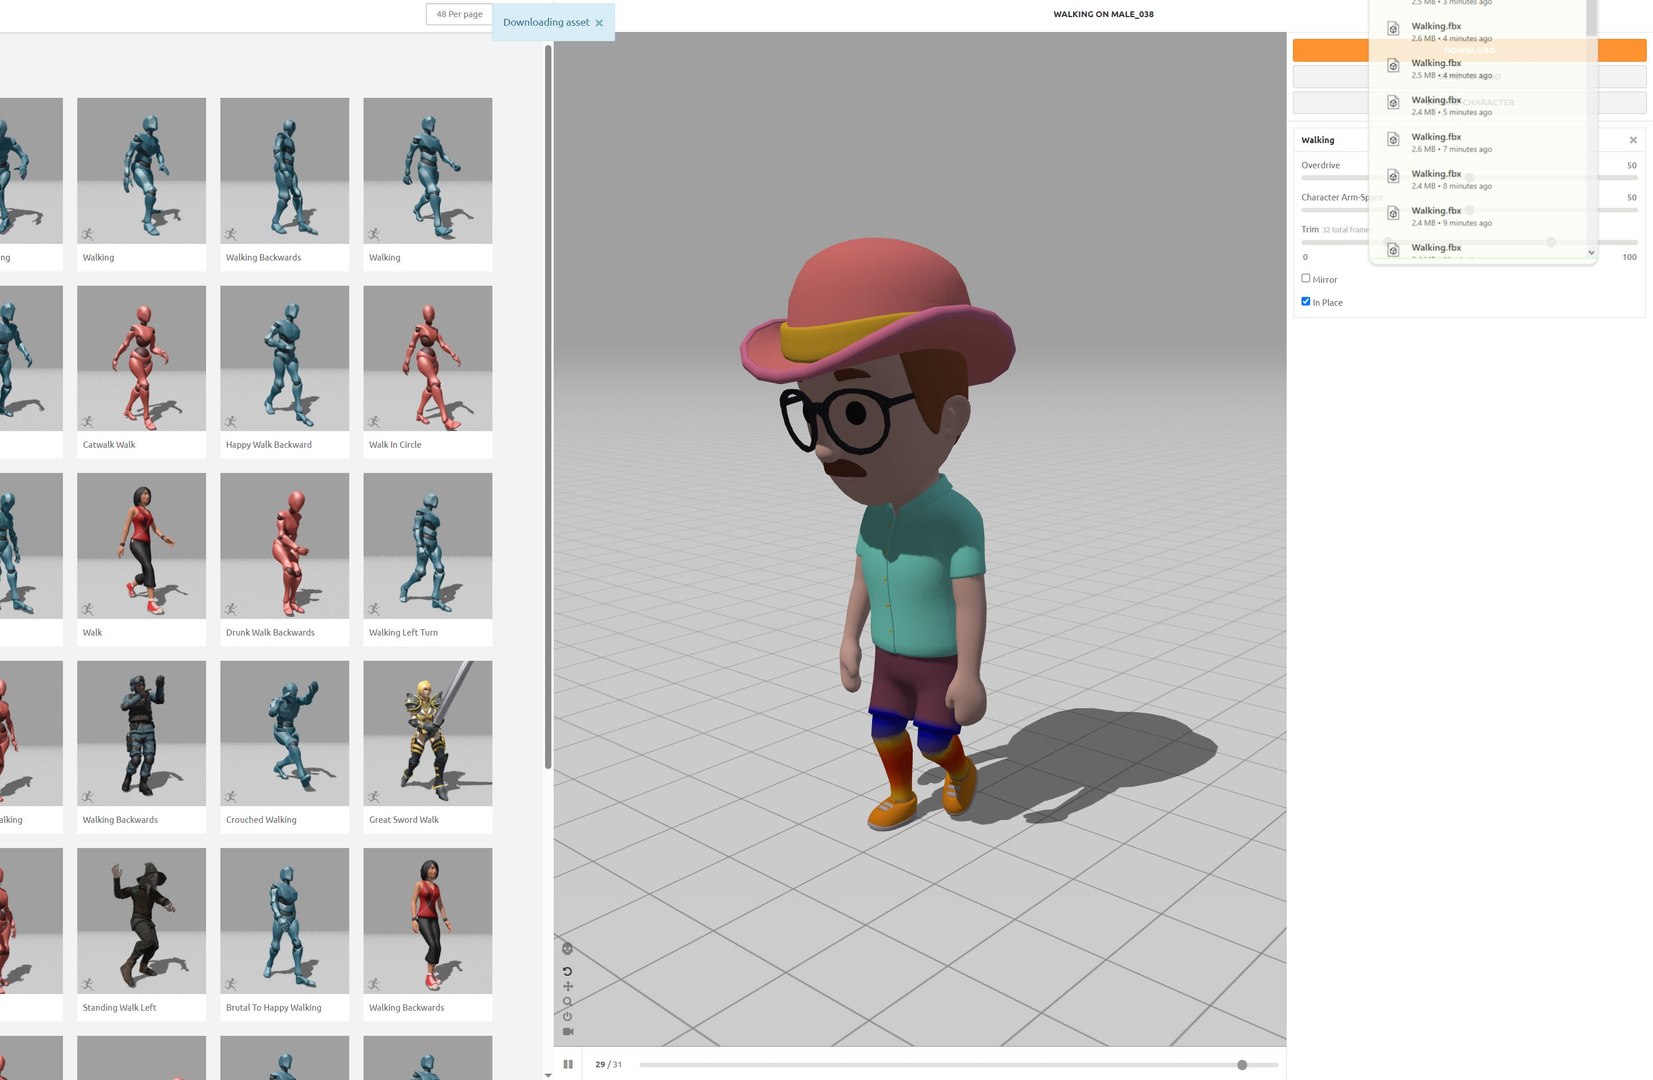Click file icon of 8 minutes ago download
This screenshot has width=1653, height=1080.
1393,176
